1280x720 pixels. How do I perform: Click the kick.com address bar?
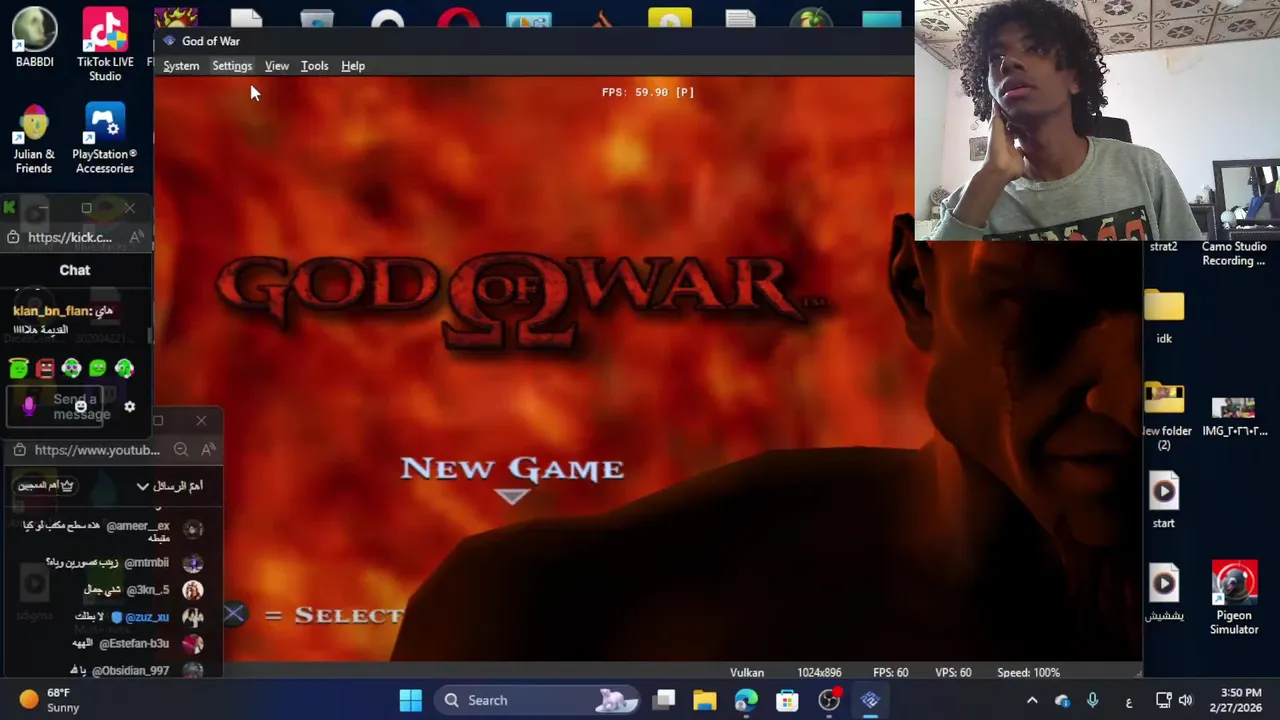click(x=70, y=238)
